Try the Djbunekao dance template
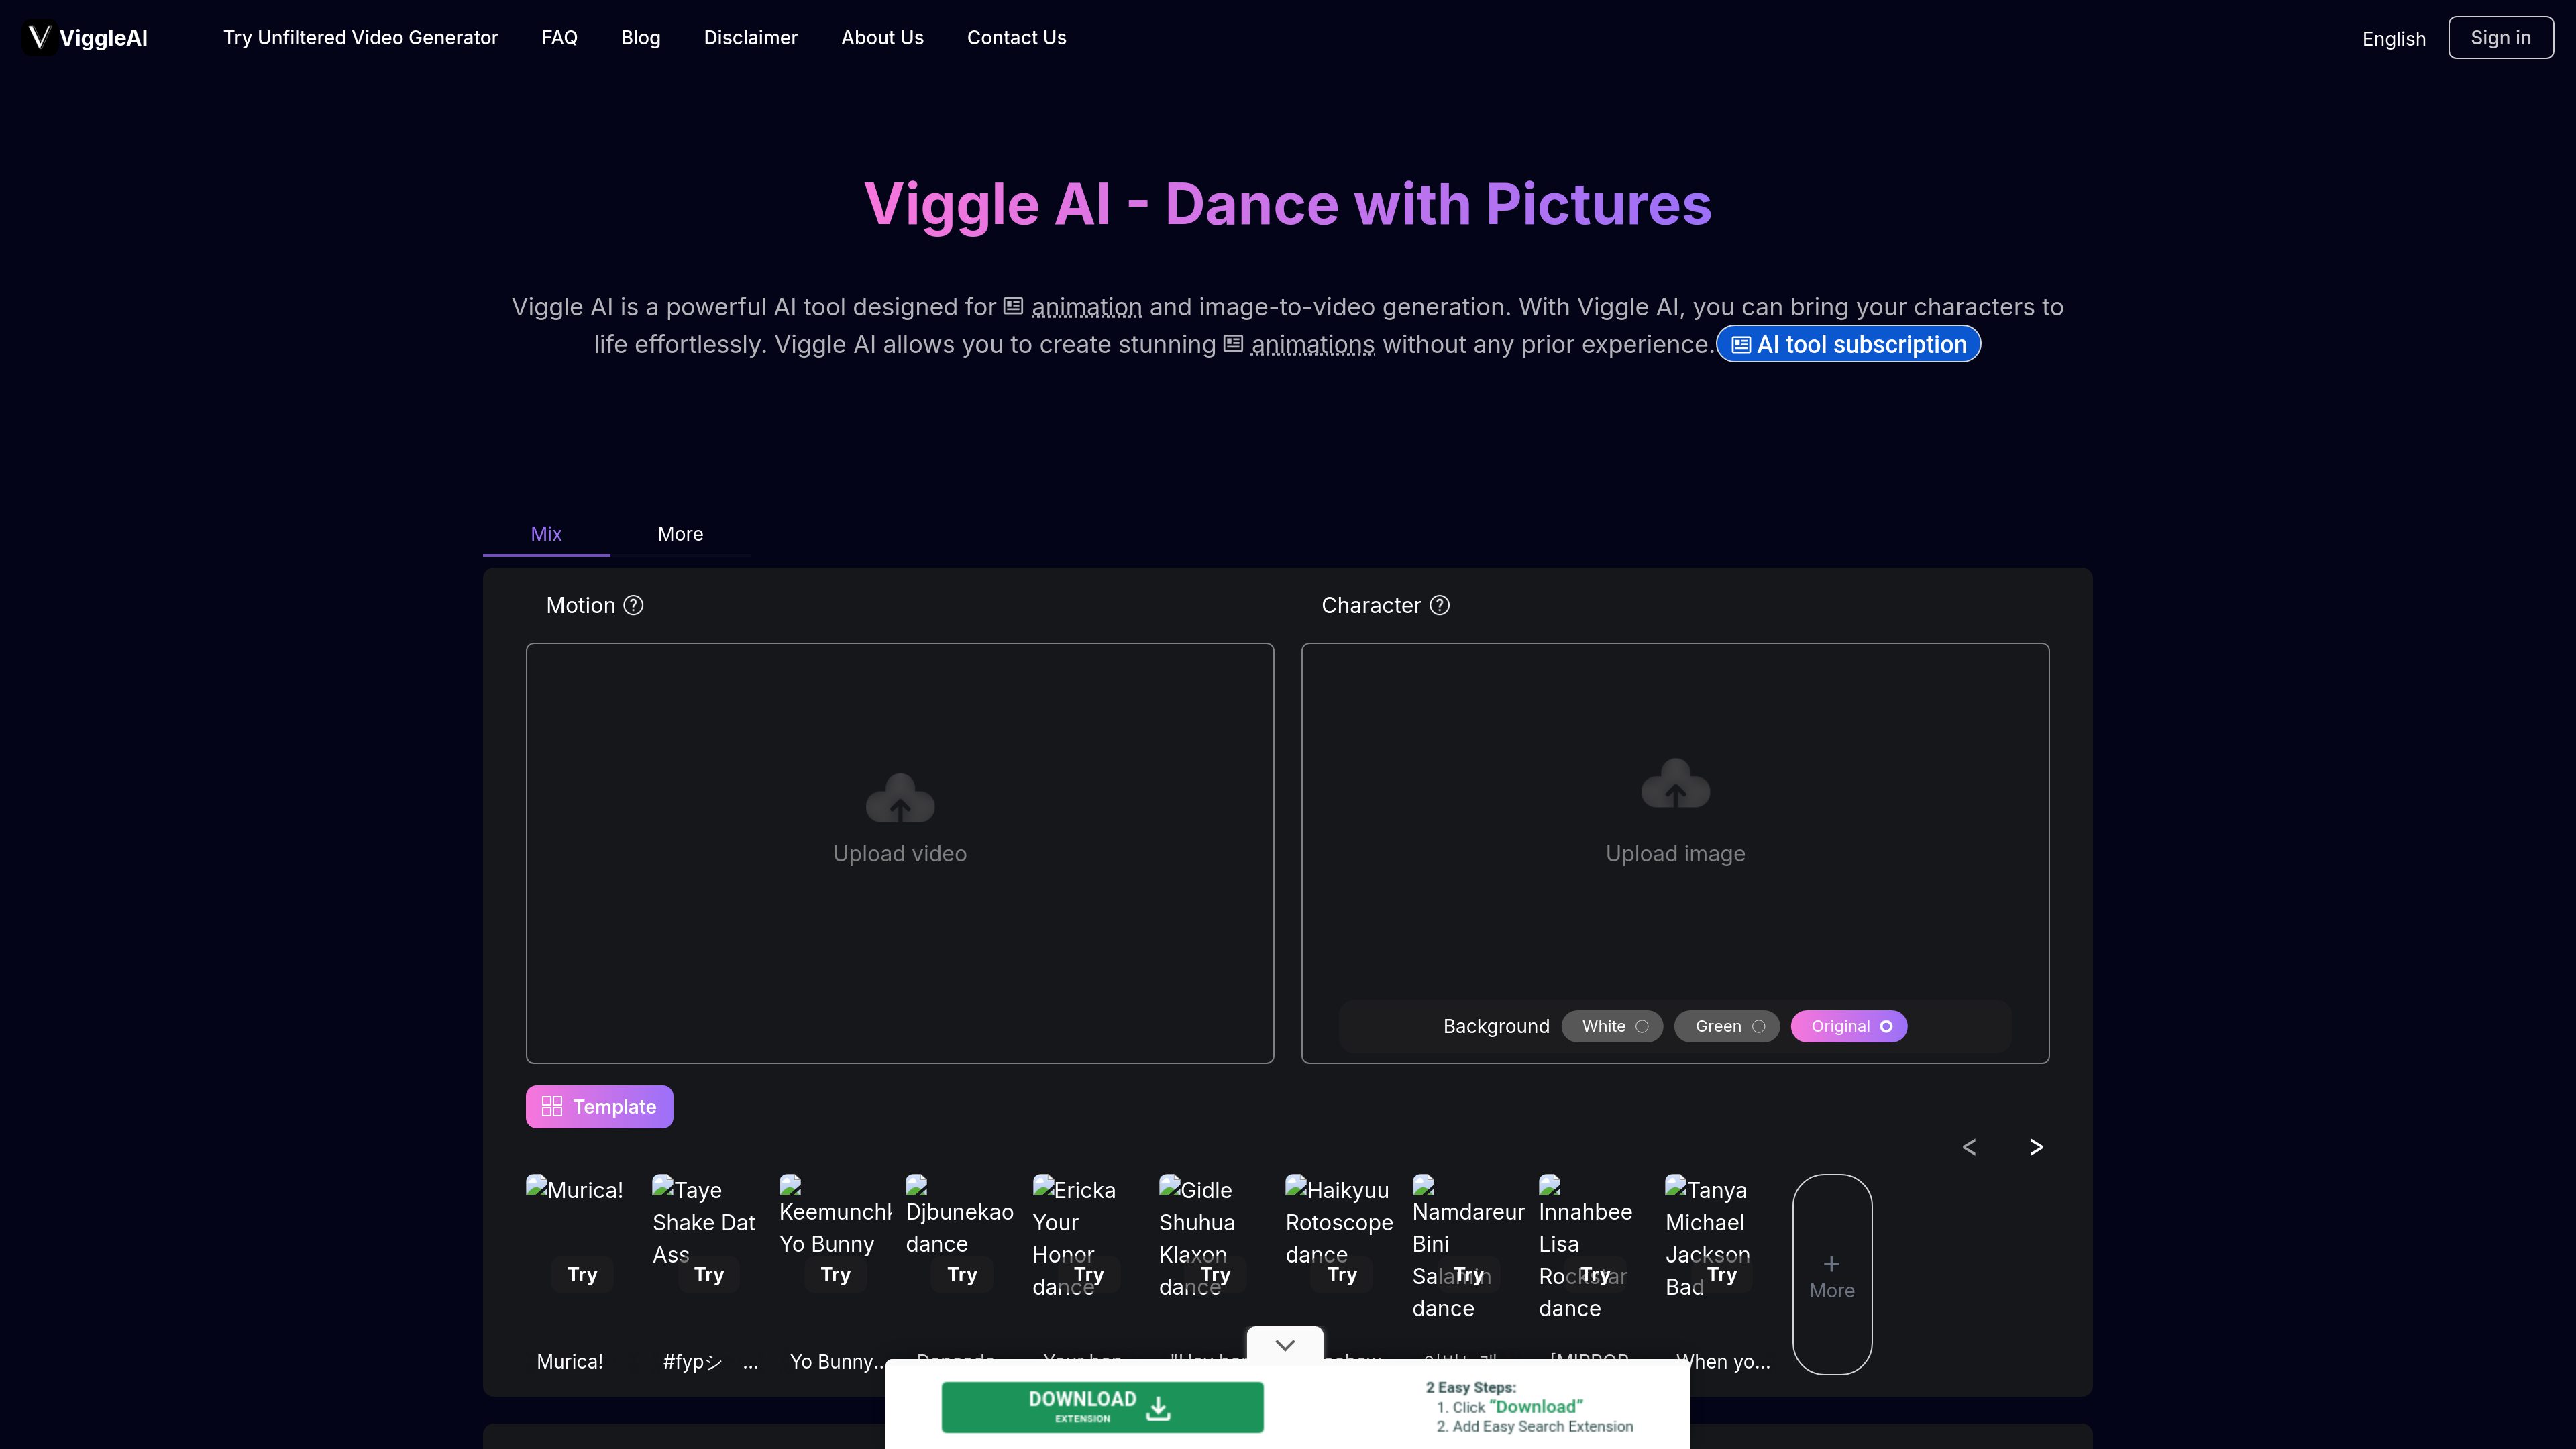This screenshot has width=2576, height=1449. (962, 1274)
